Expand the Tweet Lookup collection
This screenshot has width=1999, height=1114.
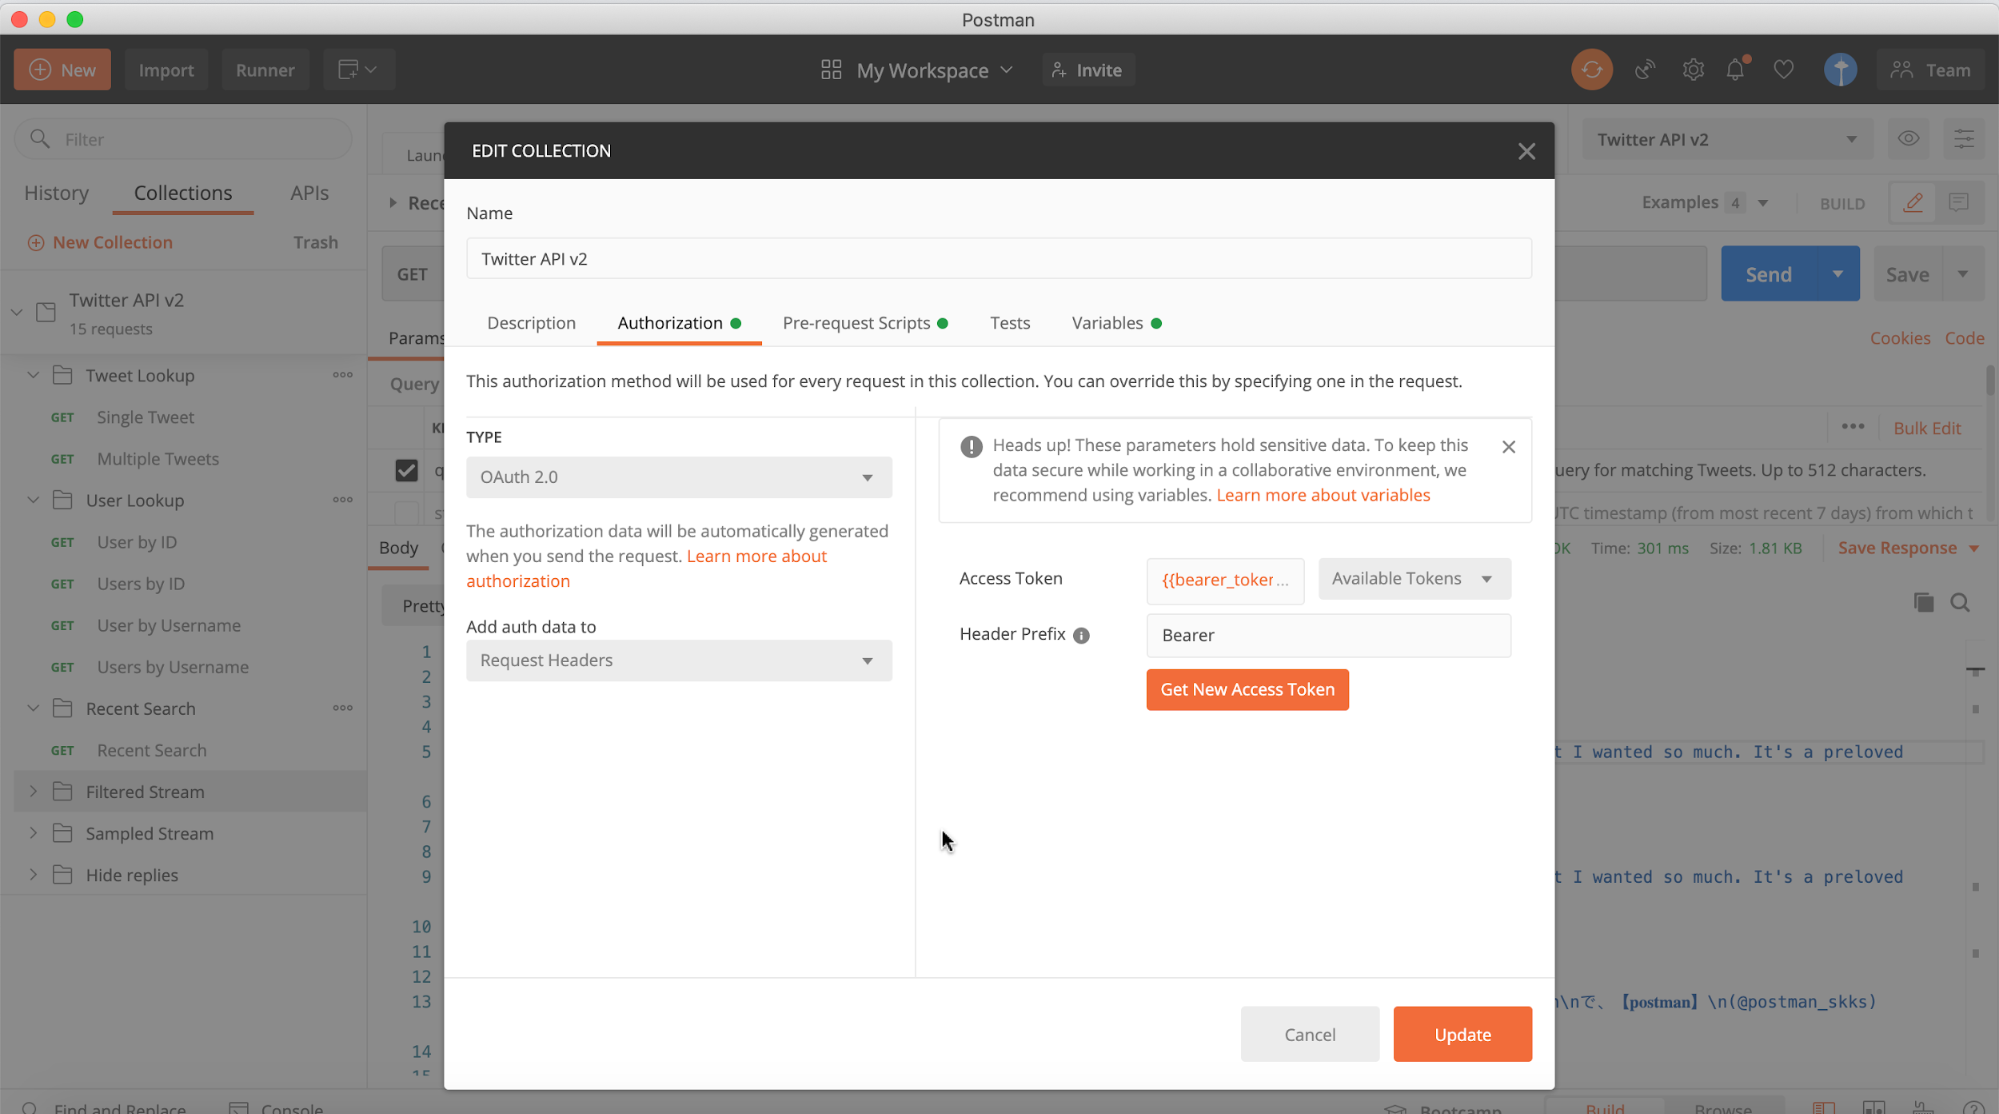click(x=32, y=375)
